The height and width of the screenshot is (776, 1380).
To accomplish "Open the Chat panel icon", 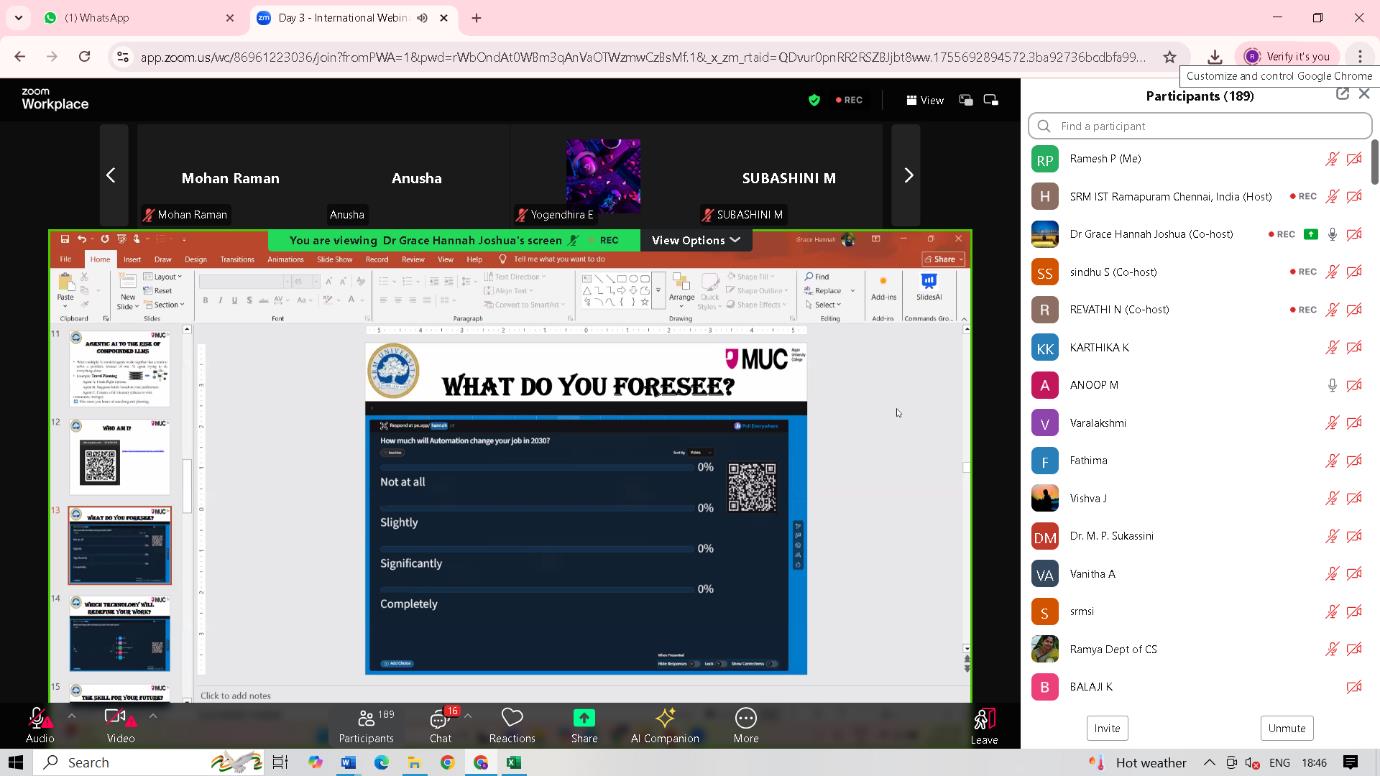I will click(440, 719).
